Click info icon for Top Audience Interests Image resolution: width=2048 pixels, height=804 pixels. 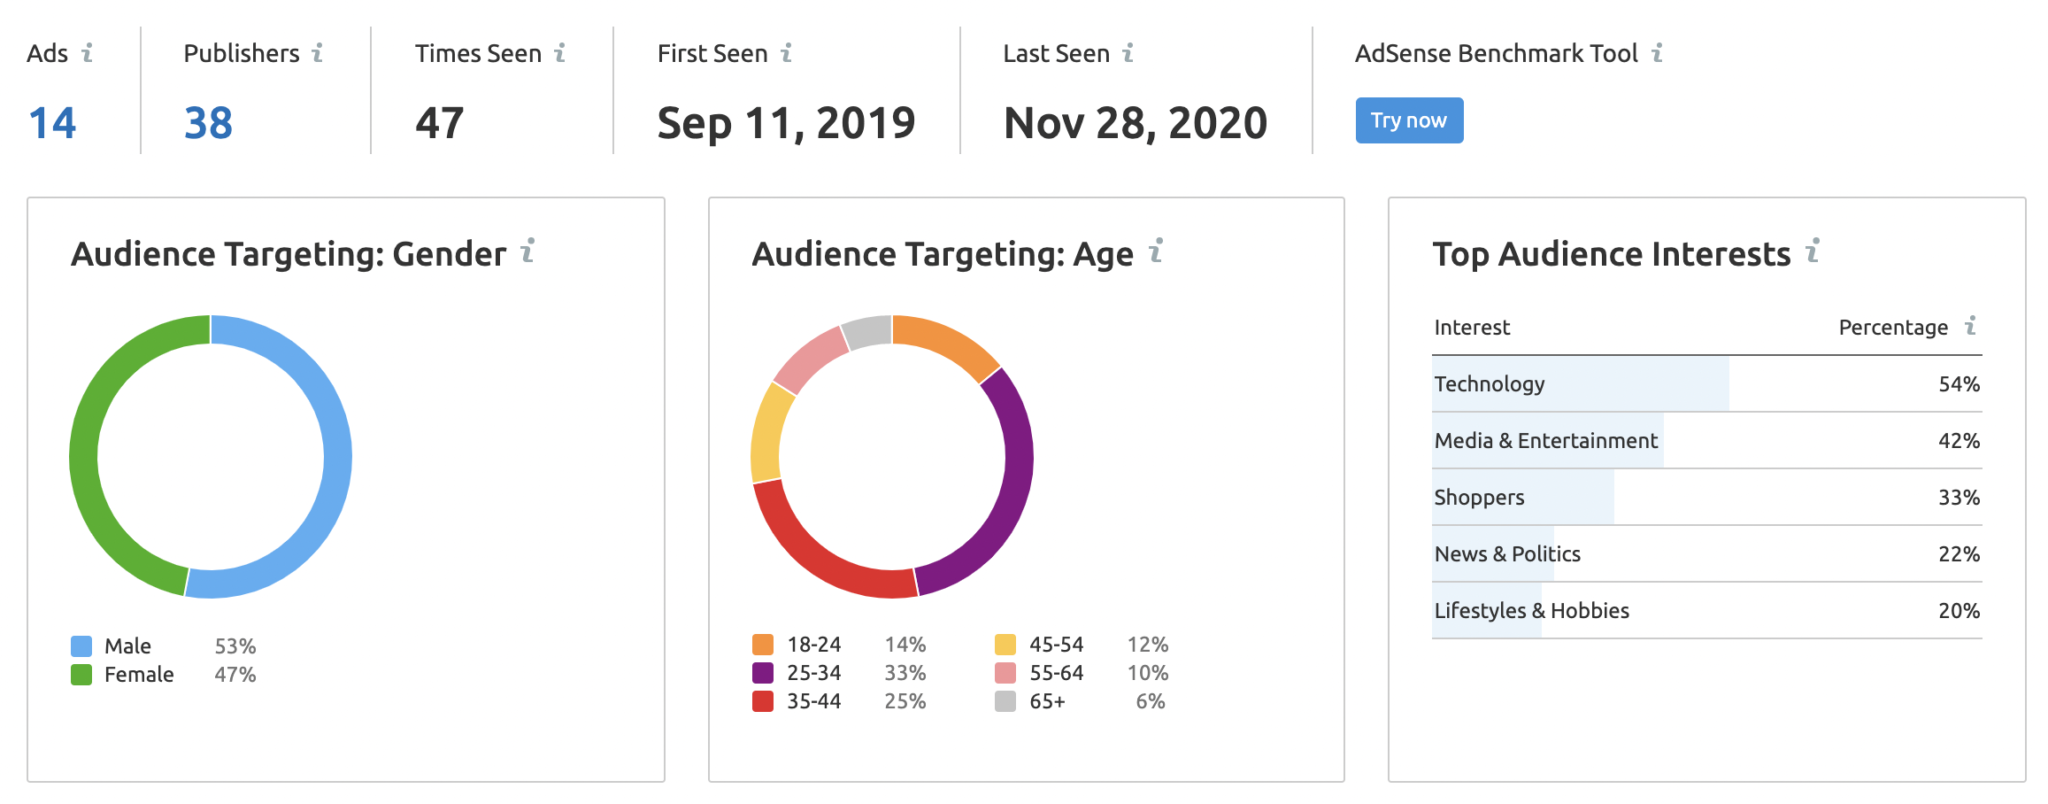[x=1812, y=250]
